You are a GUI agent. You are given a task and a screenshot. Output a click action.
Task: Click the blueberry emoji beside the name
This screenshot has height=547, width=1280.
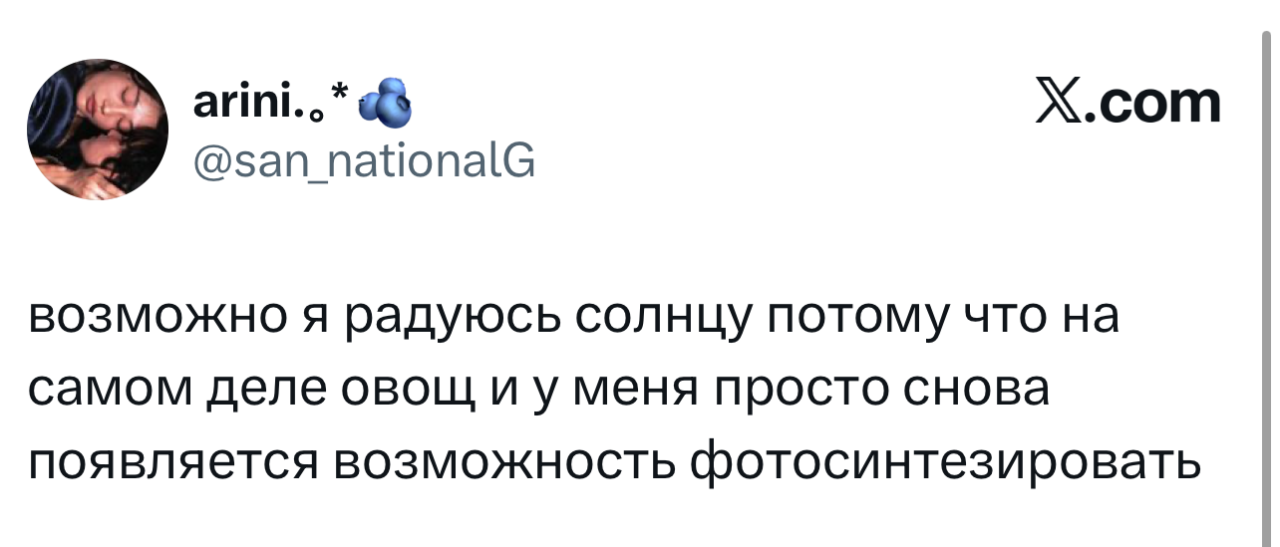(381, 105)
